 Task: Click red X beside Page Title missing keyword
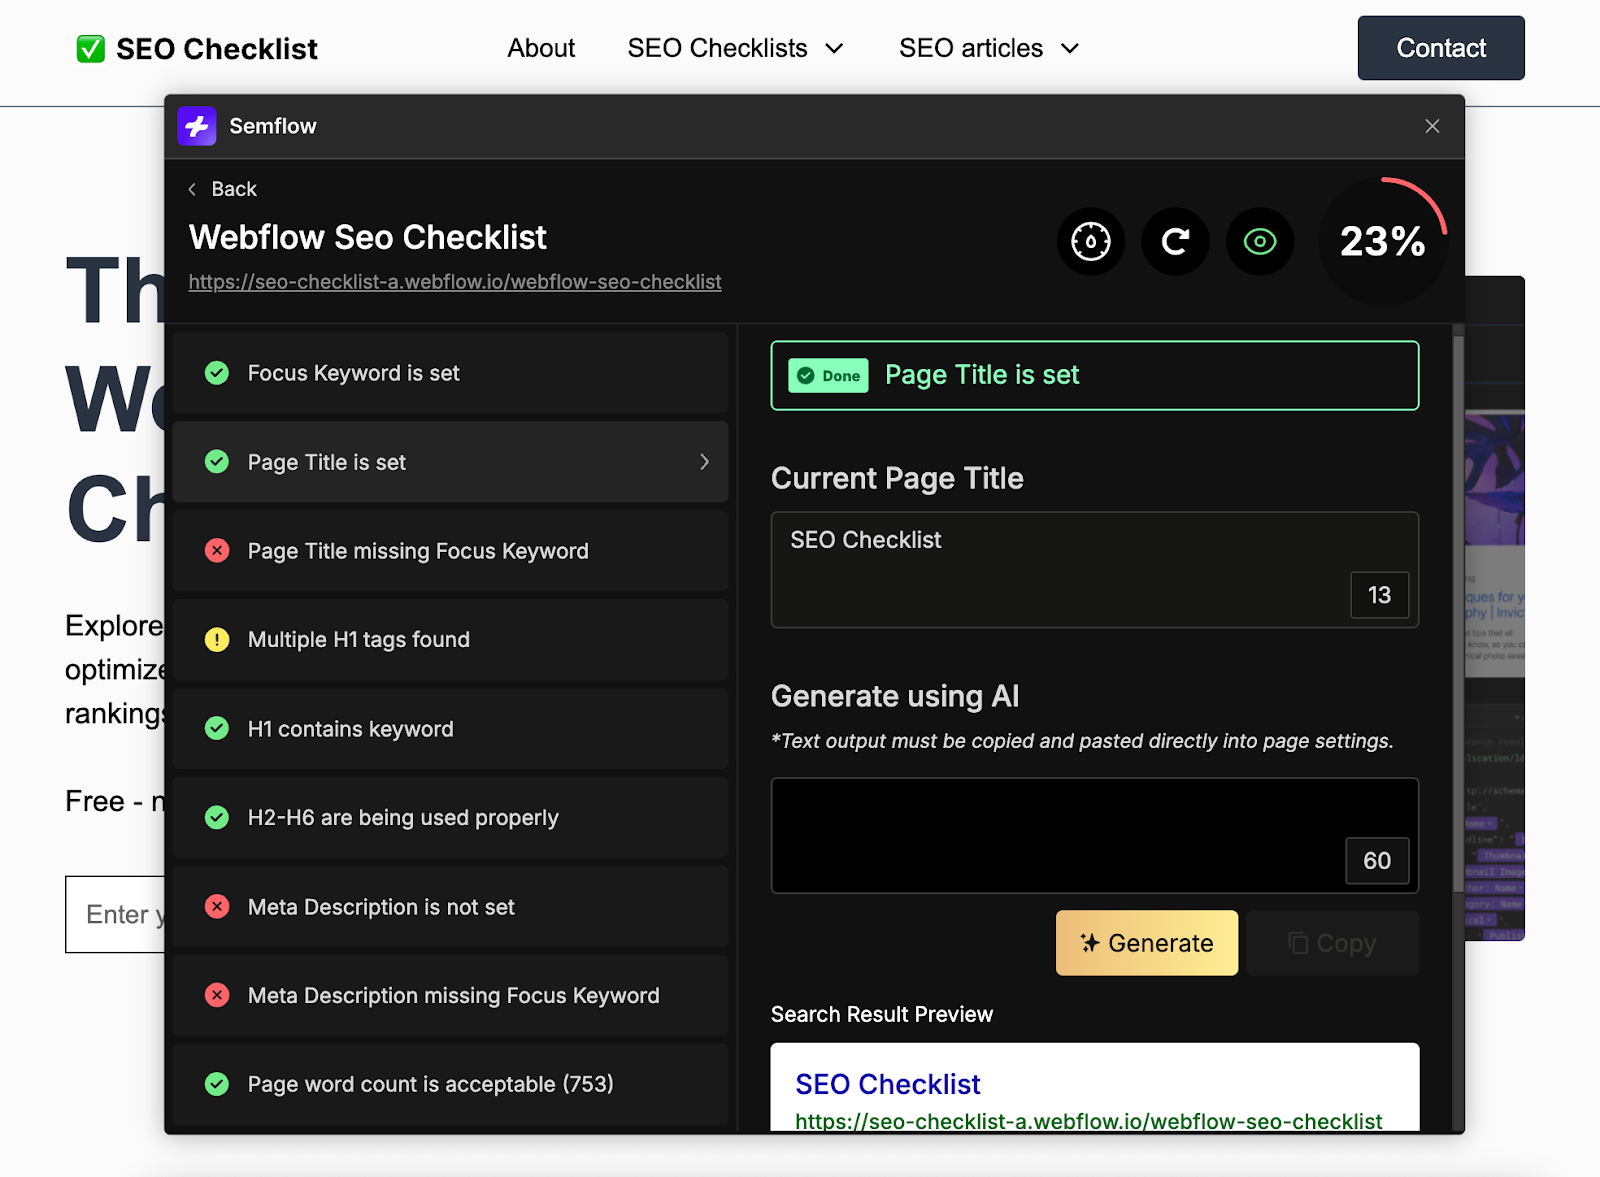217,551
